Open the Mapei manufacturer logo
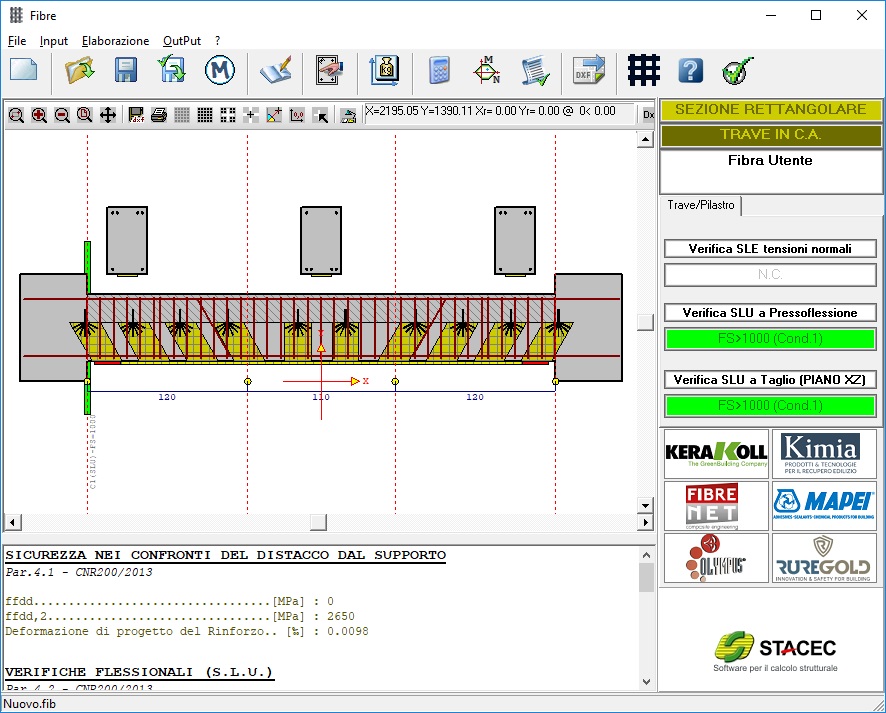The width and height of the screenshot is (886, 713). click(x=824, y=506)
